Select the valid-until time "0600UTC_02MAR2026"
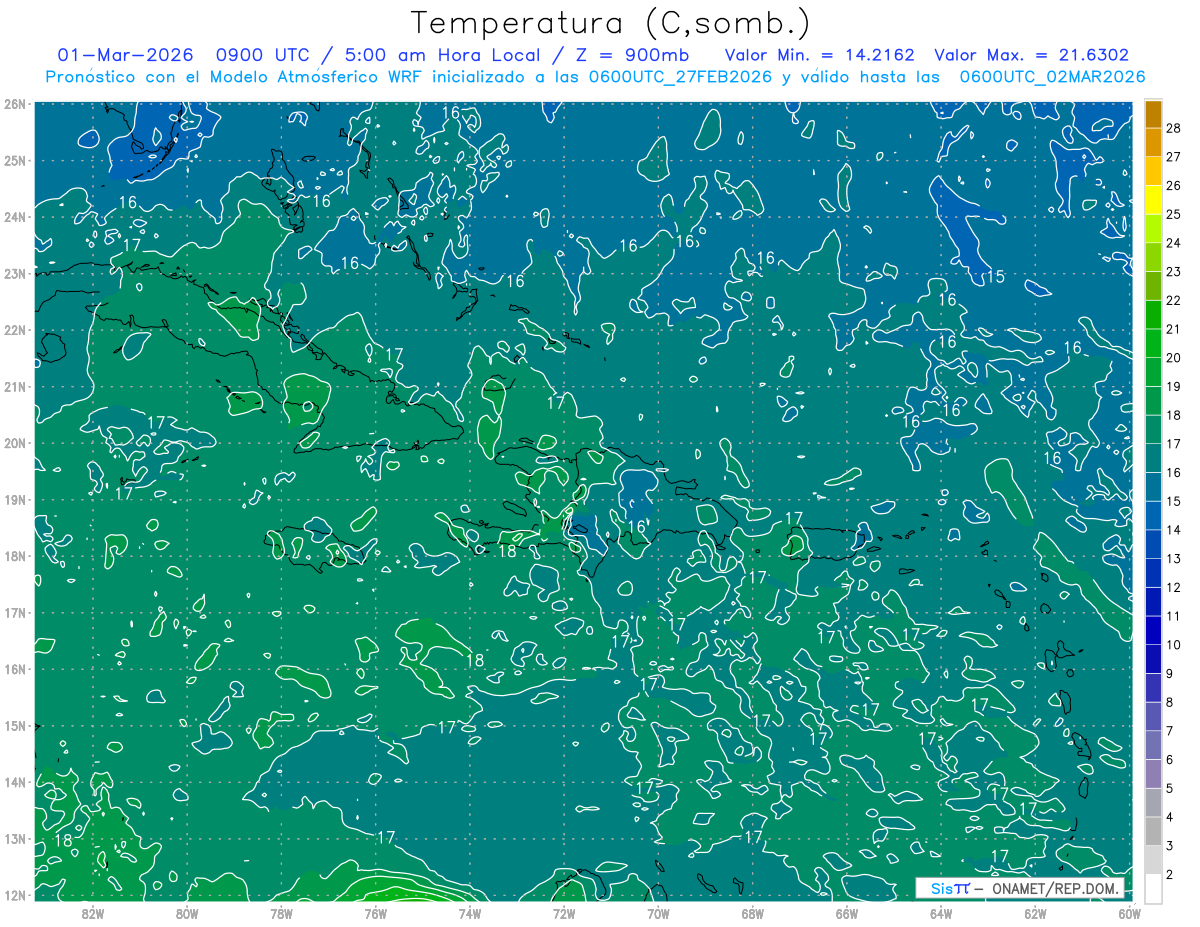Image resolution: width=1200 pixels, height=927 pixels. (1052, 77)
